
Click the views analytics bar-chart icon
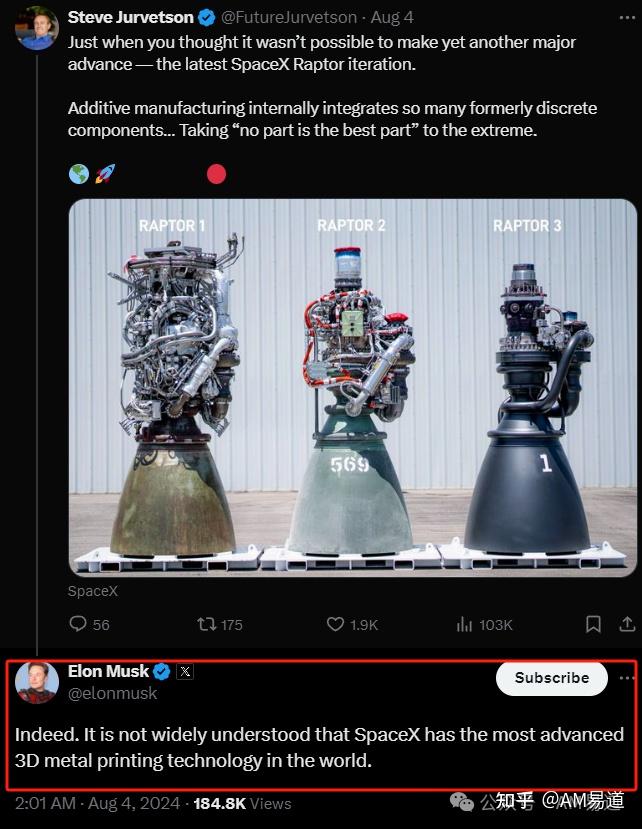coord(463,624)
